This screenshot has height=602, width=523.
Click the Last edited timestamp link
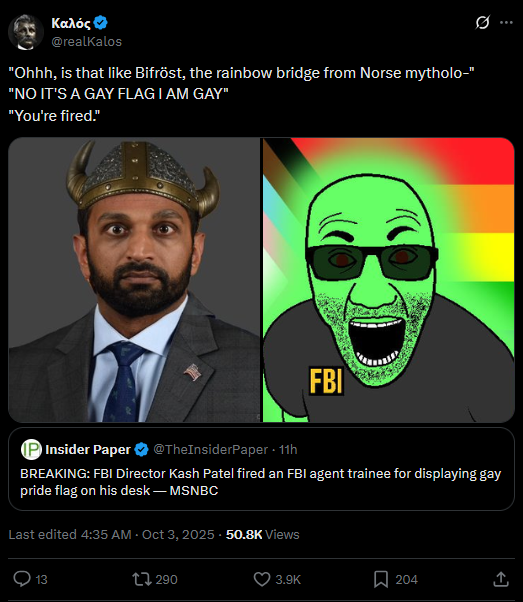pyautogui.click(x=111, y=534)
